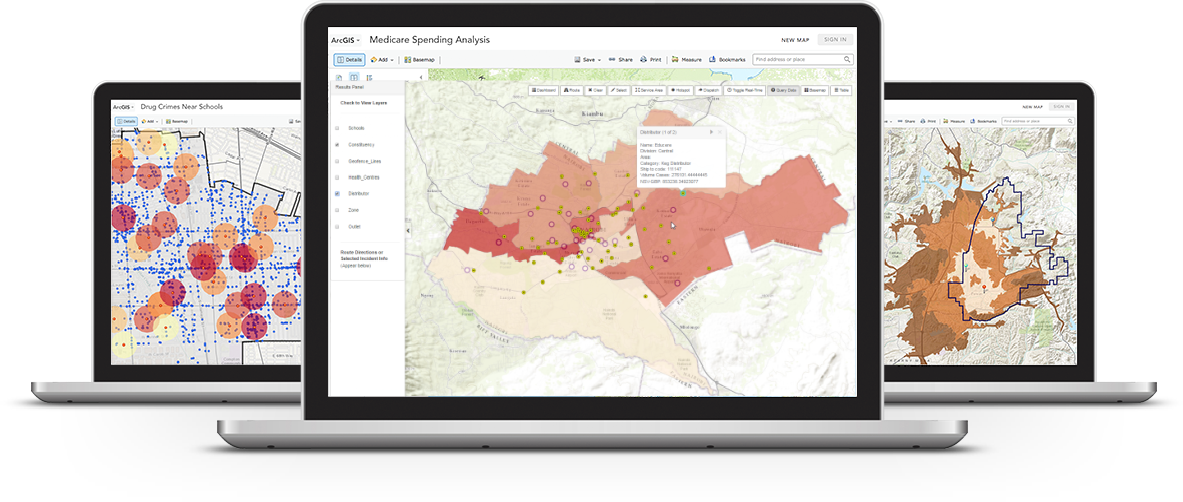Click NEW MAP in Medicare Spending Analysis header
This screenshot has width=1183, height=502.
[795, 40]
